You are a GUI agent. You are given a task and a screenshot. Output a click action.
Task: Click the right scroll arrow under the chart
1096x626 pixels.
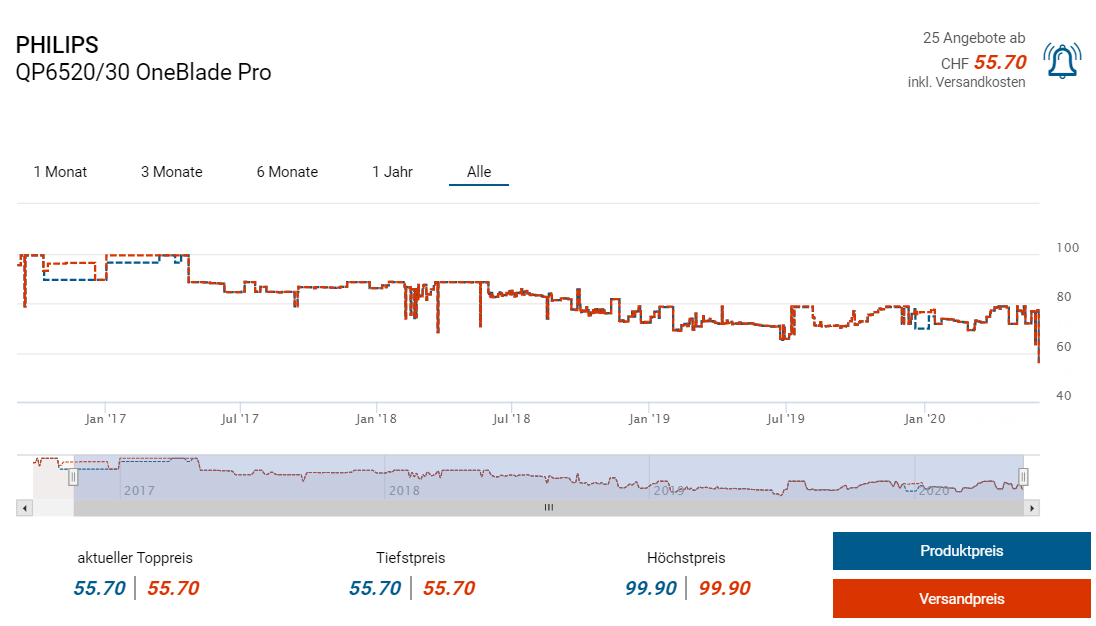pos(1032,508)
